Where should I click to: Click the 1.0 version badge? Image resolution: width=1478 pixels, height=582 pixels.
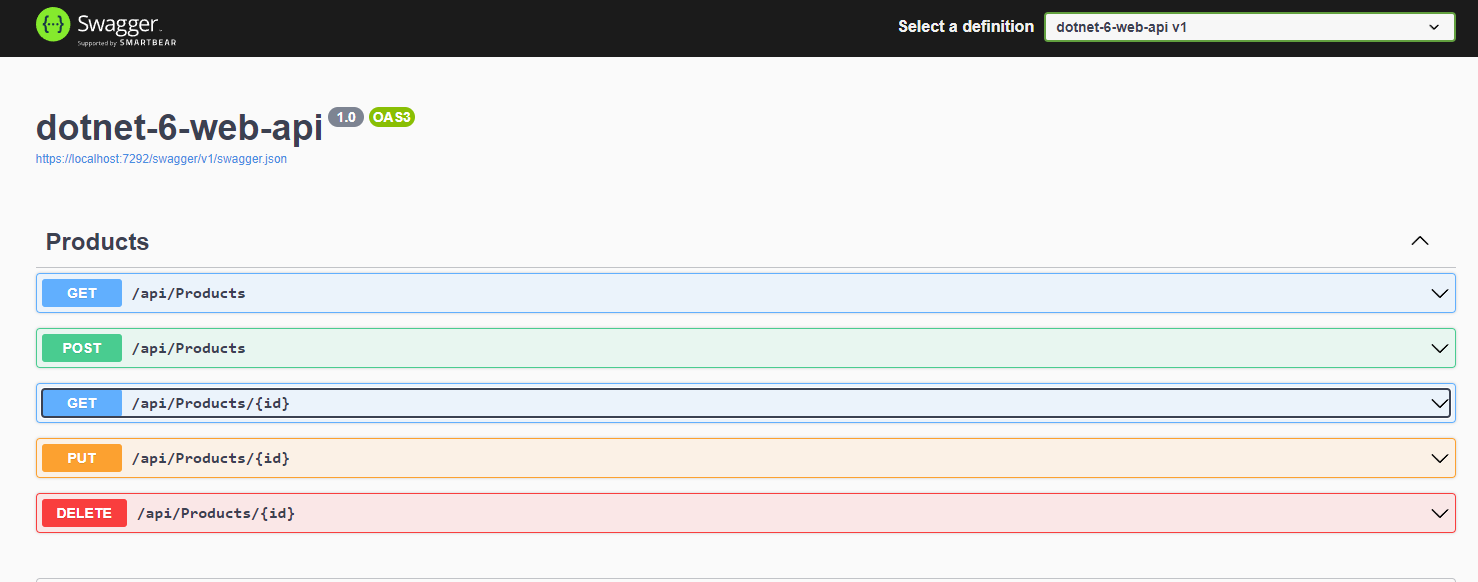pyautogui.click(x=346, y=117)
